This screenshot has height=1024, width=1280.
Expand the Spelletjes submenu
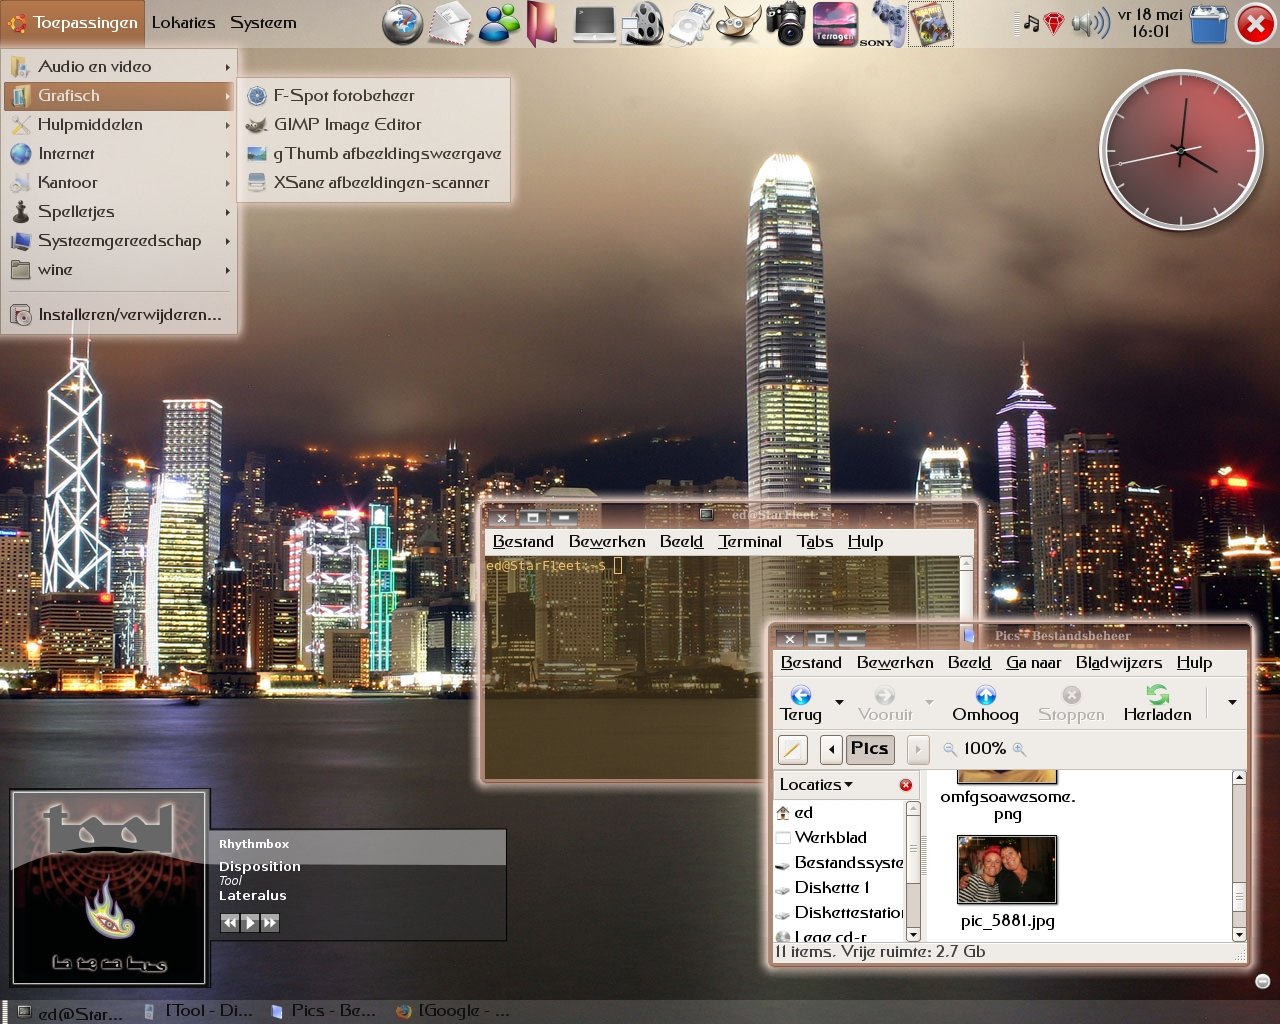click(x=119, y=211)
